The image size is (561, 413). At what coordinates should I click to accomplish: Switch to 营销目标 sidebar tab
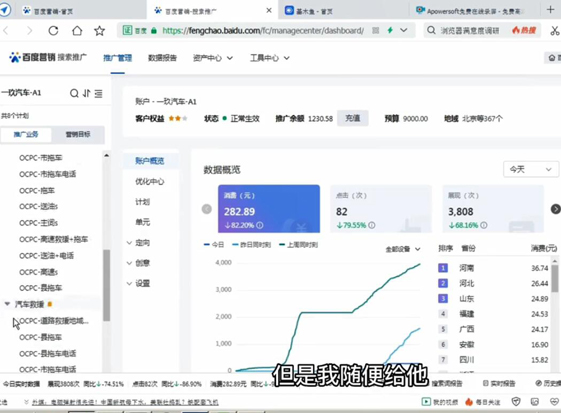[x=78, y=135]
